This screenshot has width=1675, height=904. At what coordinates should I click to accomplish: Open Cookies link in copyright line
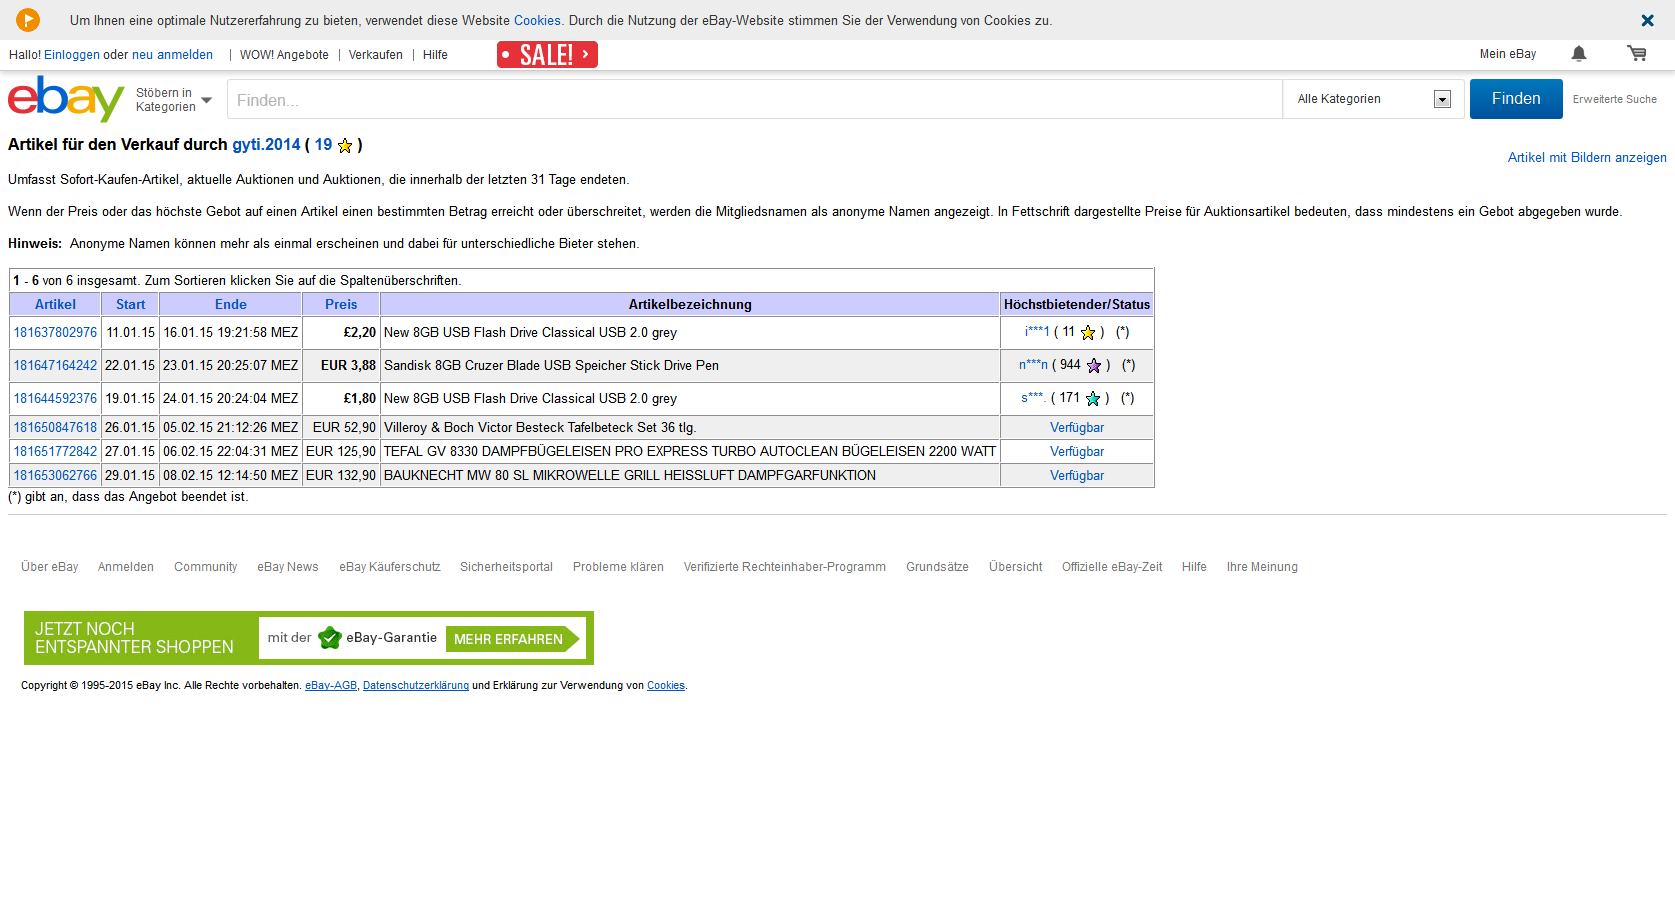pos(666,686)
